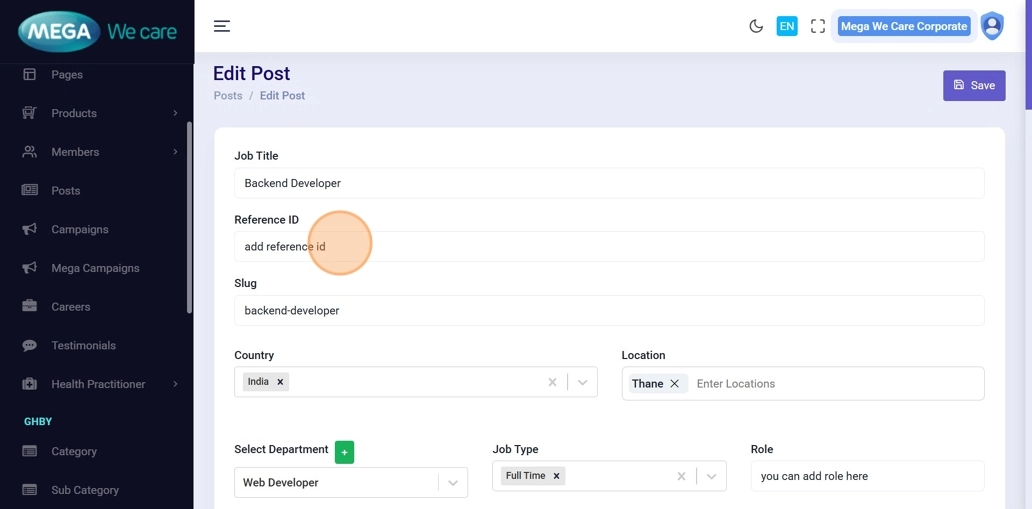Viewport: 1032px width, 509px height.
Task: Expand the Country dropdown
Action: (582, 382)
